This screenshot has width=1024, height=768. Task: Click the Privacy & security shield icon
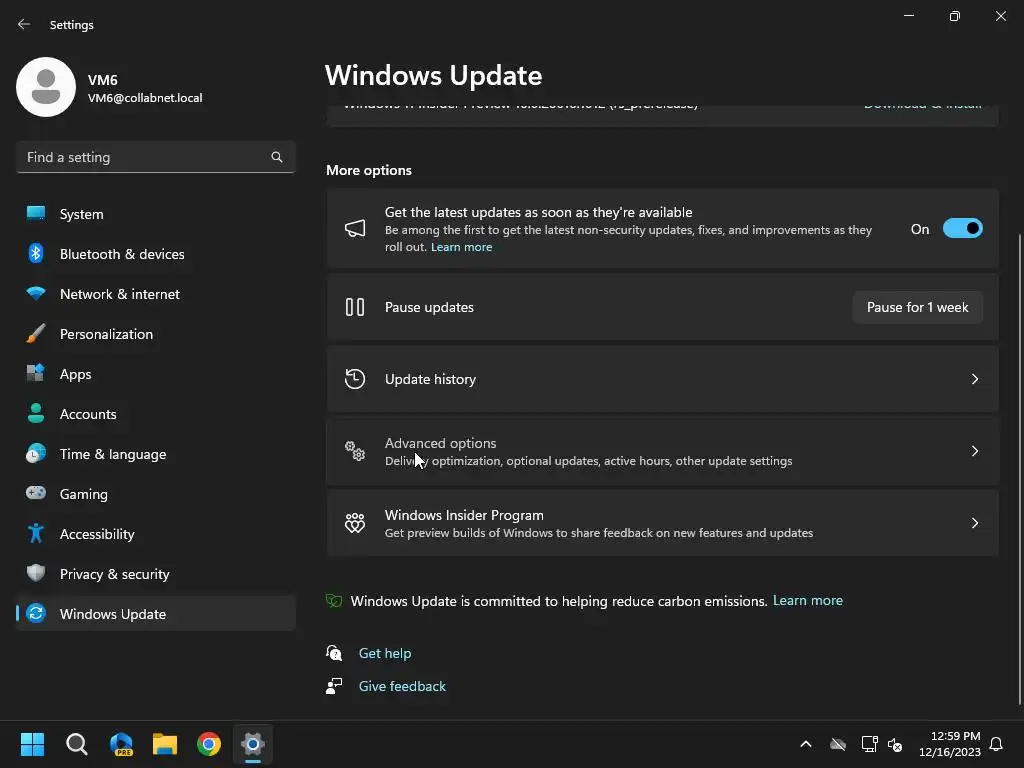36,573
